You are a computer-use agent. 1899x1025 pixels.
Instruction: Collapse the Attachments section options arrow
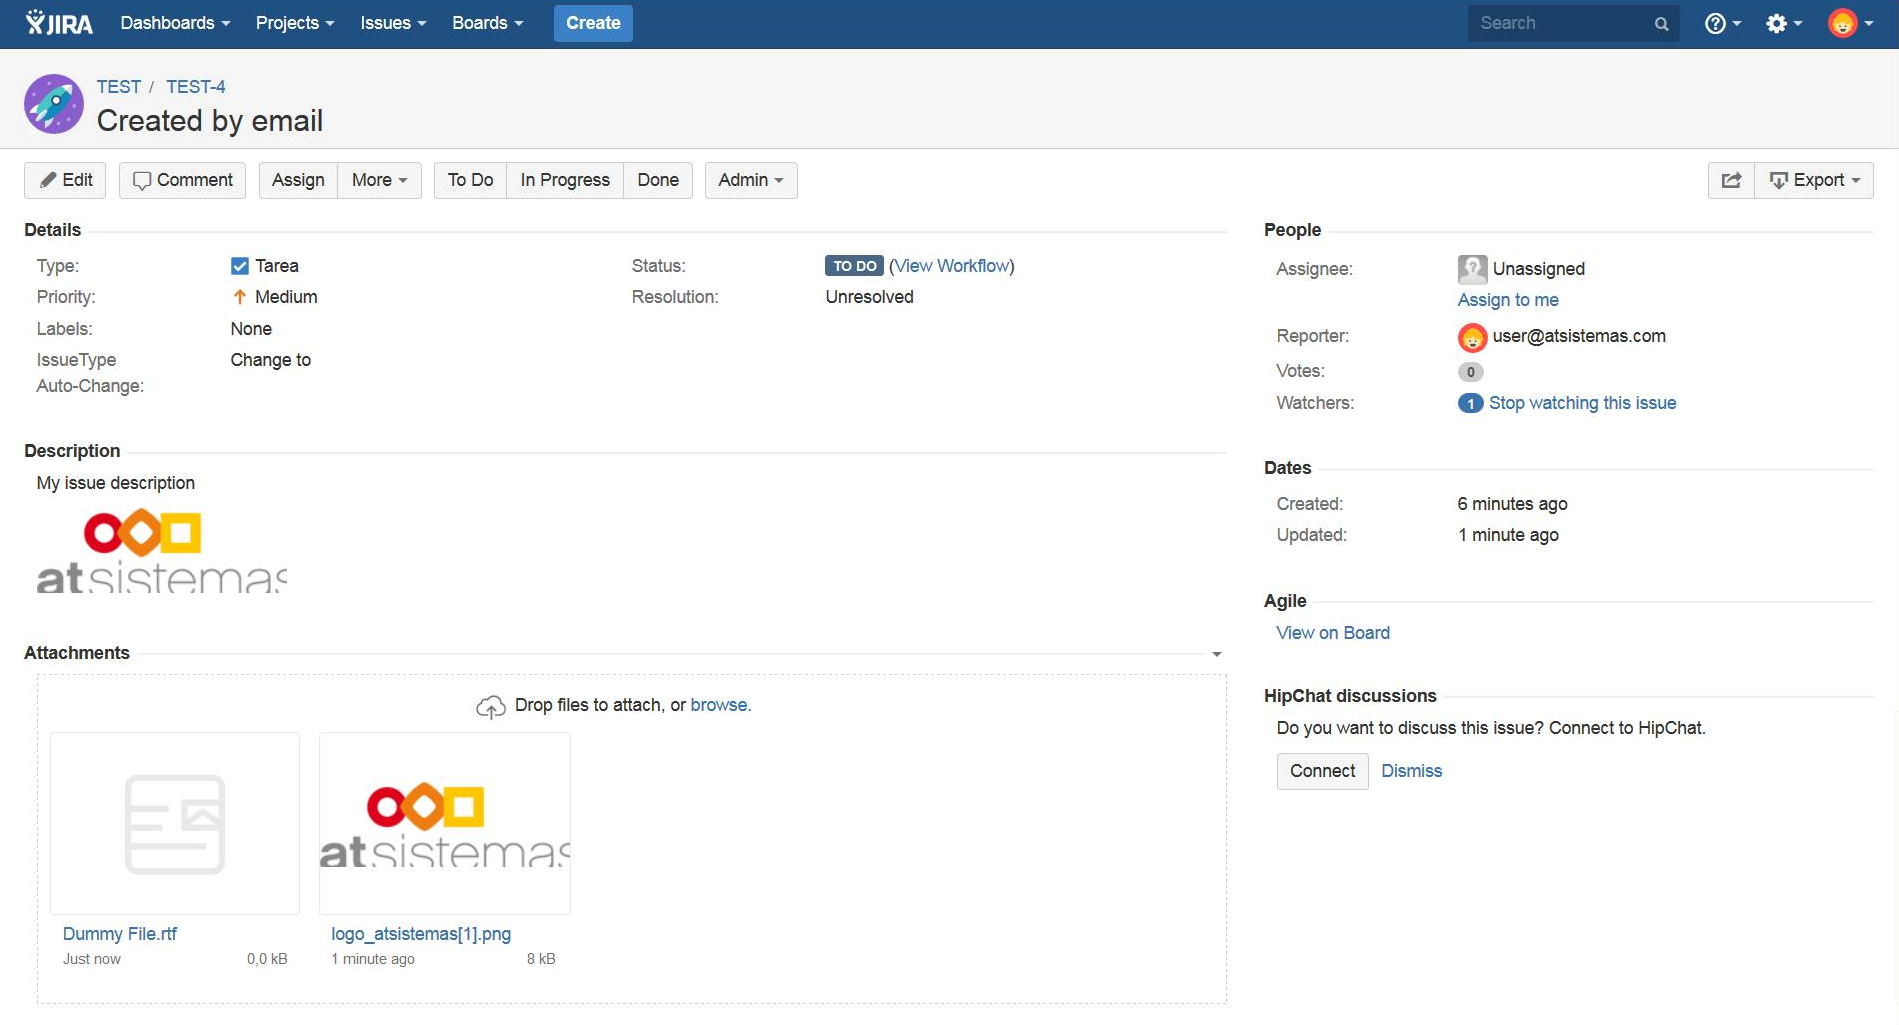[x=1217, y=654]
